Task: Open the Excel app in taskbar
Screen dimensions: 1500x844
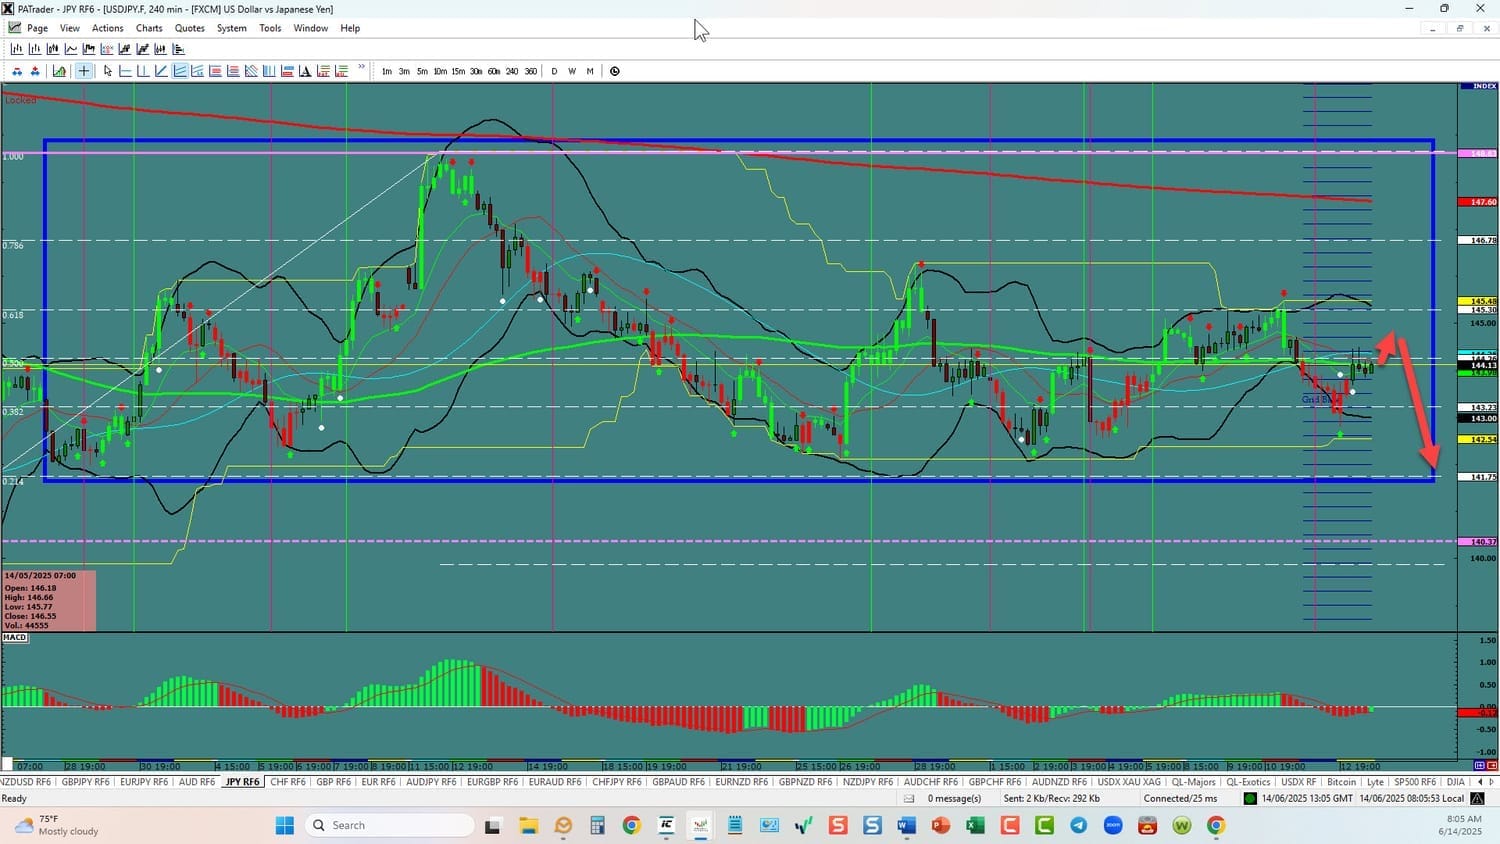Action: point(975,825)
